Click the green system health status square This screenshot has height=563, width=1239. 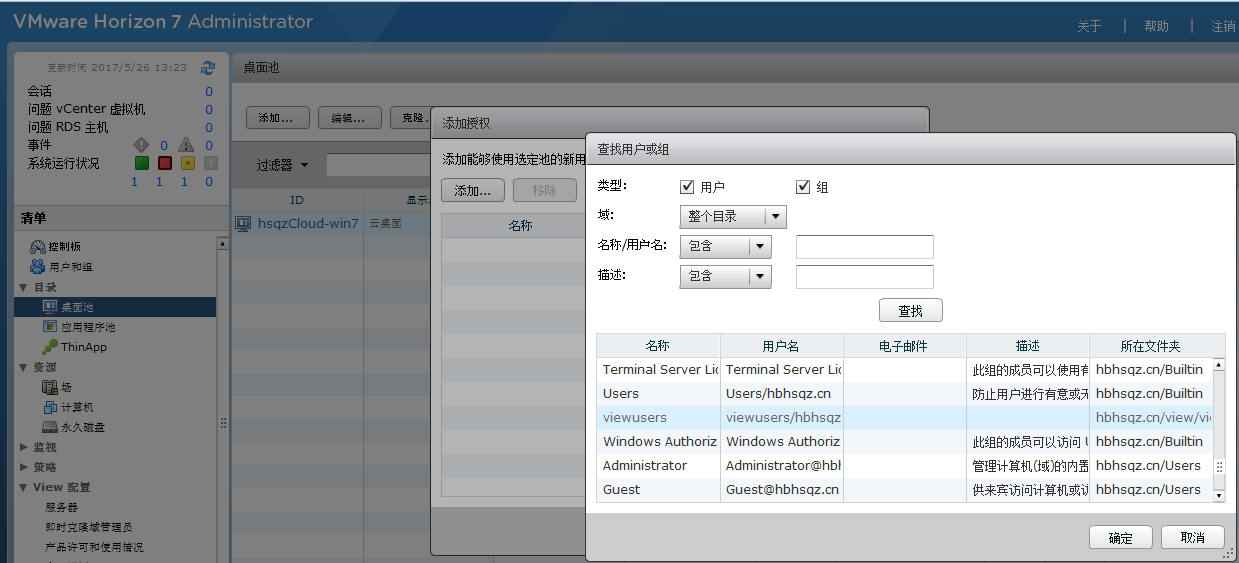pyautogui.click(x=141, y=163)
